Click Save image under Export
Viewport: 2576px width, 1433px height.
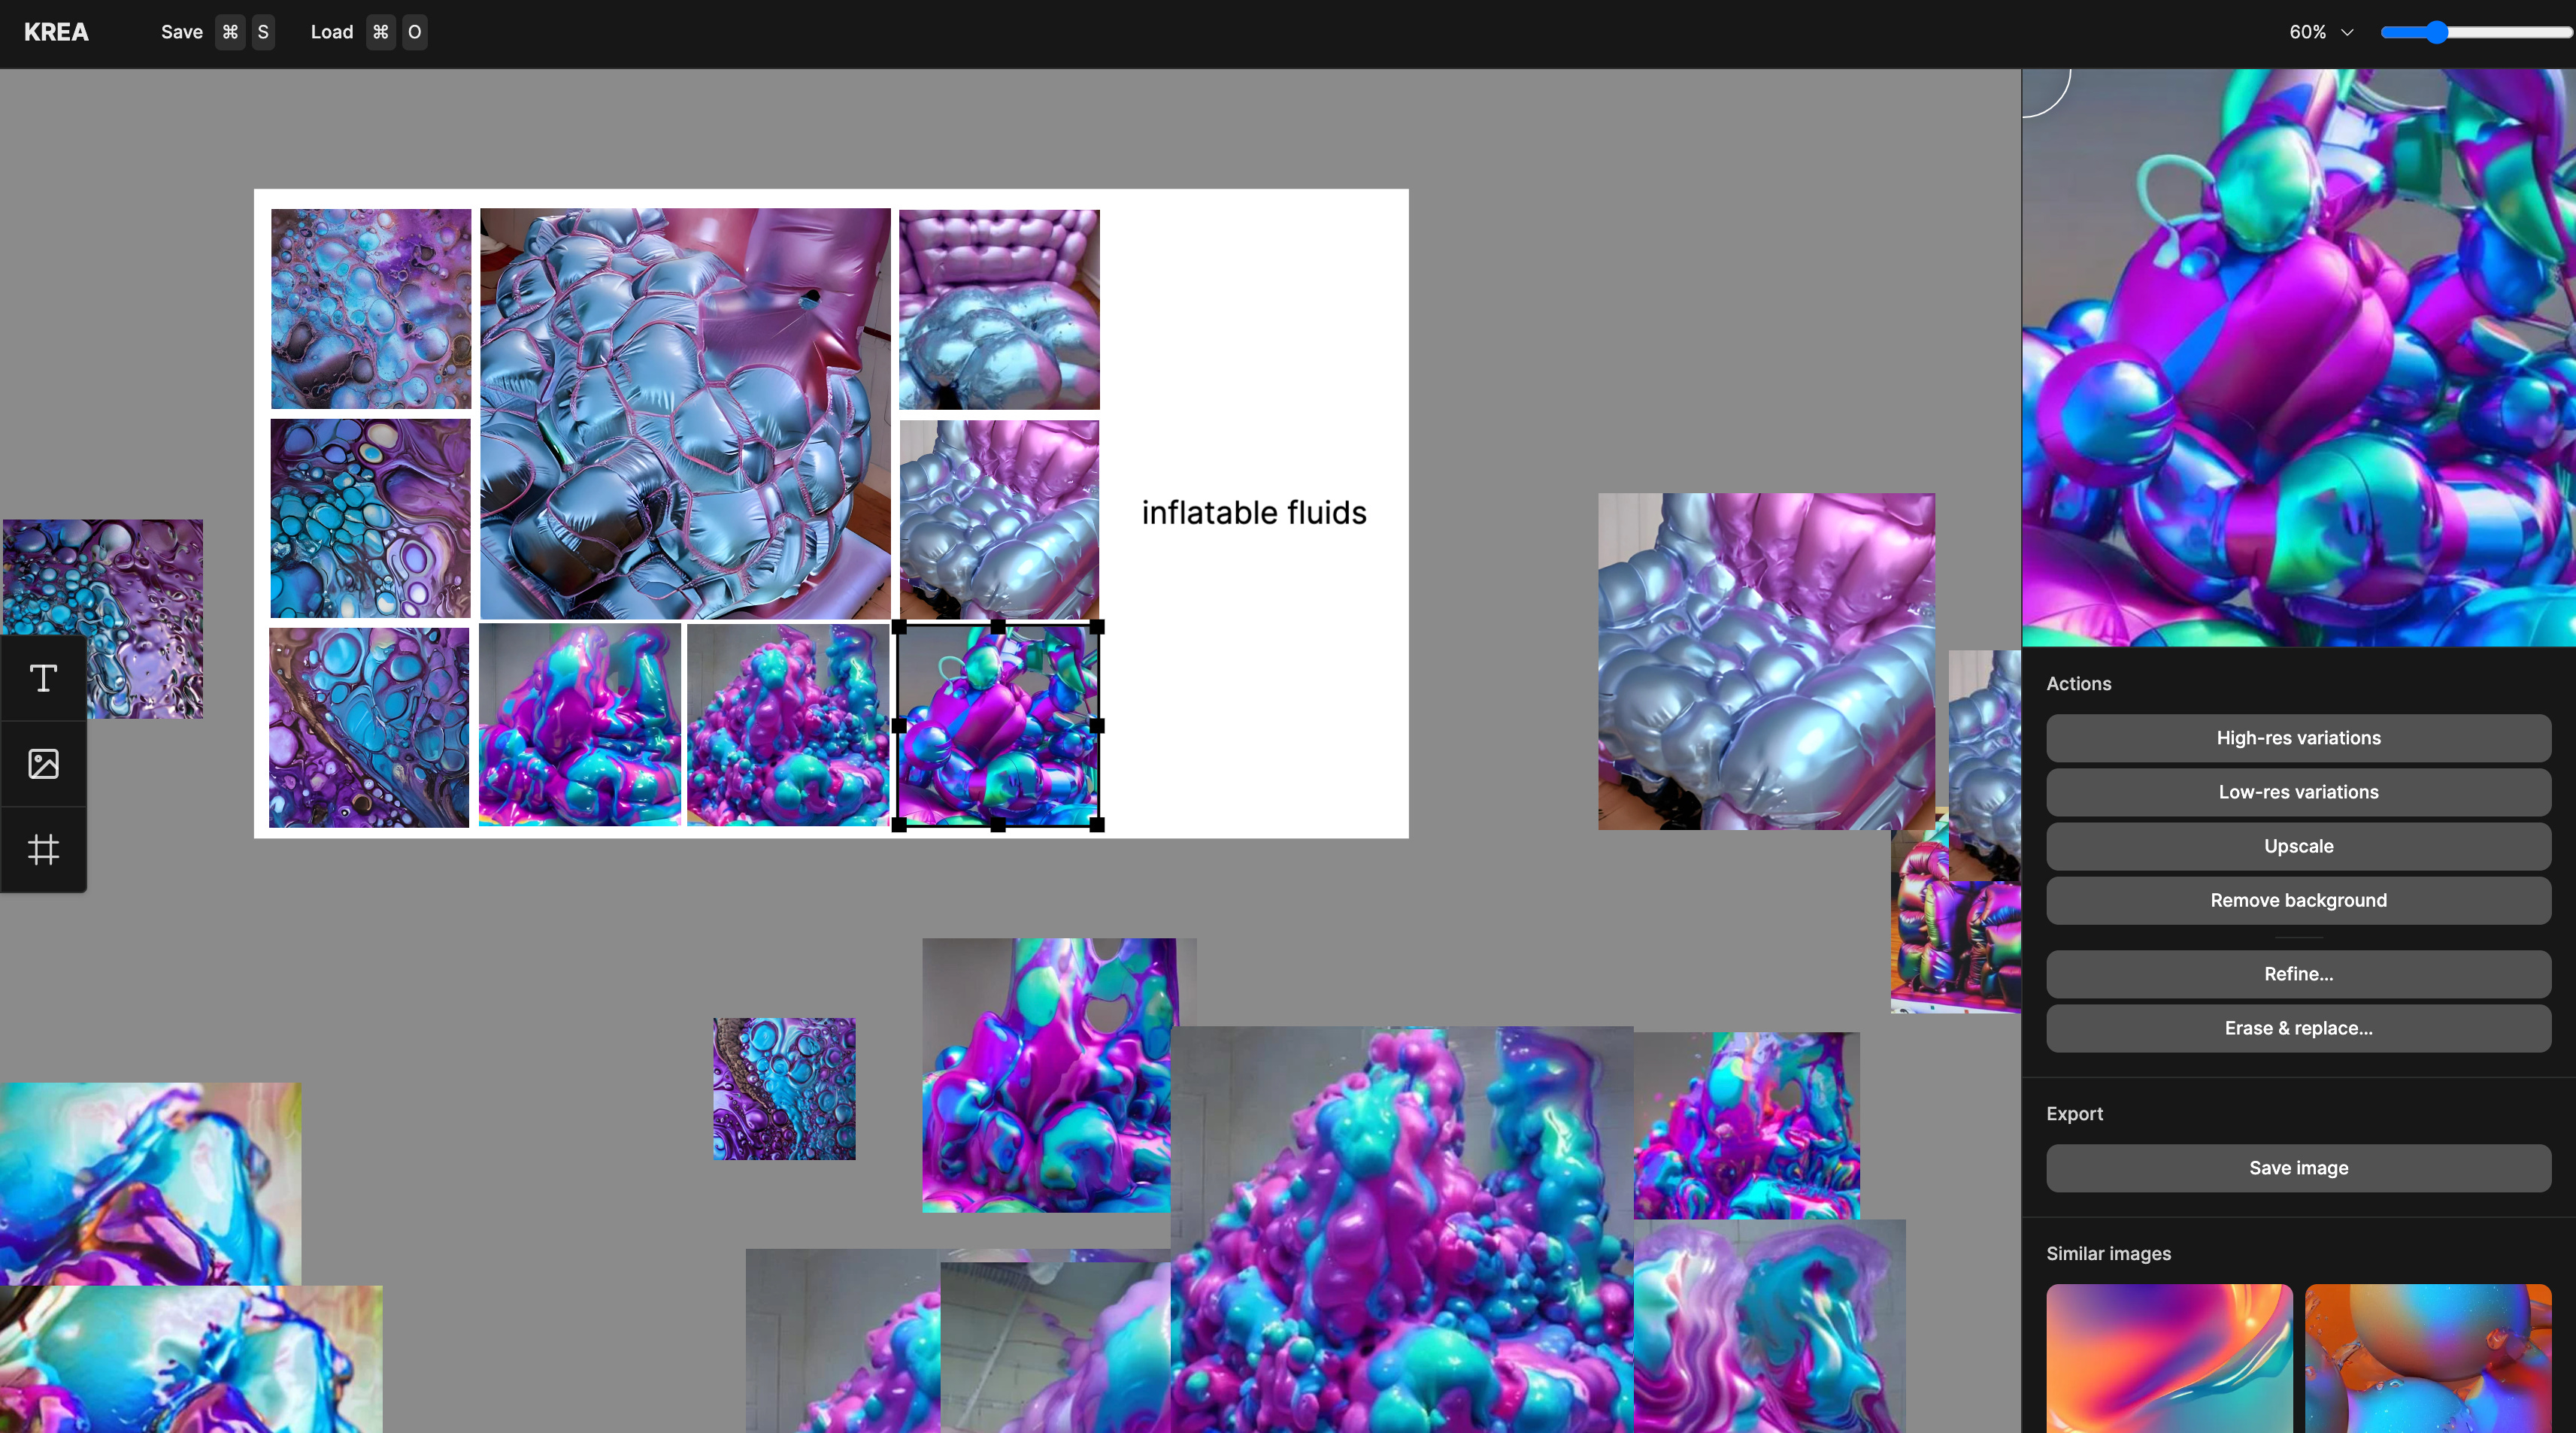tap(2298, 1168)
